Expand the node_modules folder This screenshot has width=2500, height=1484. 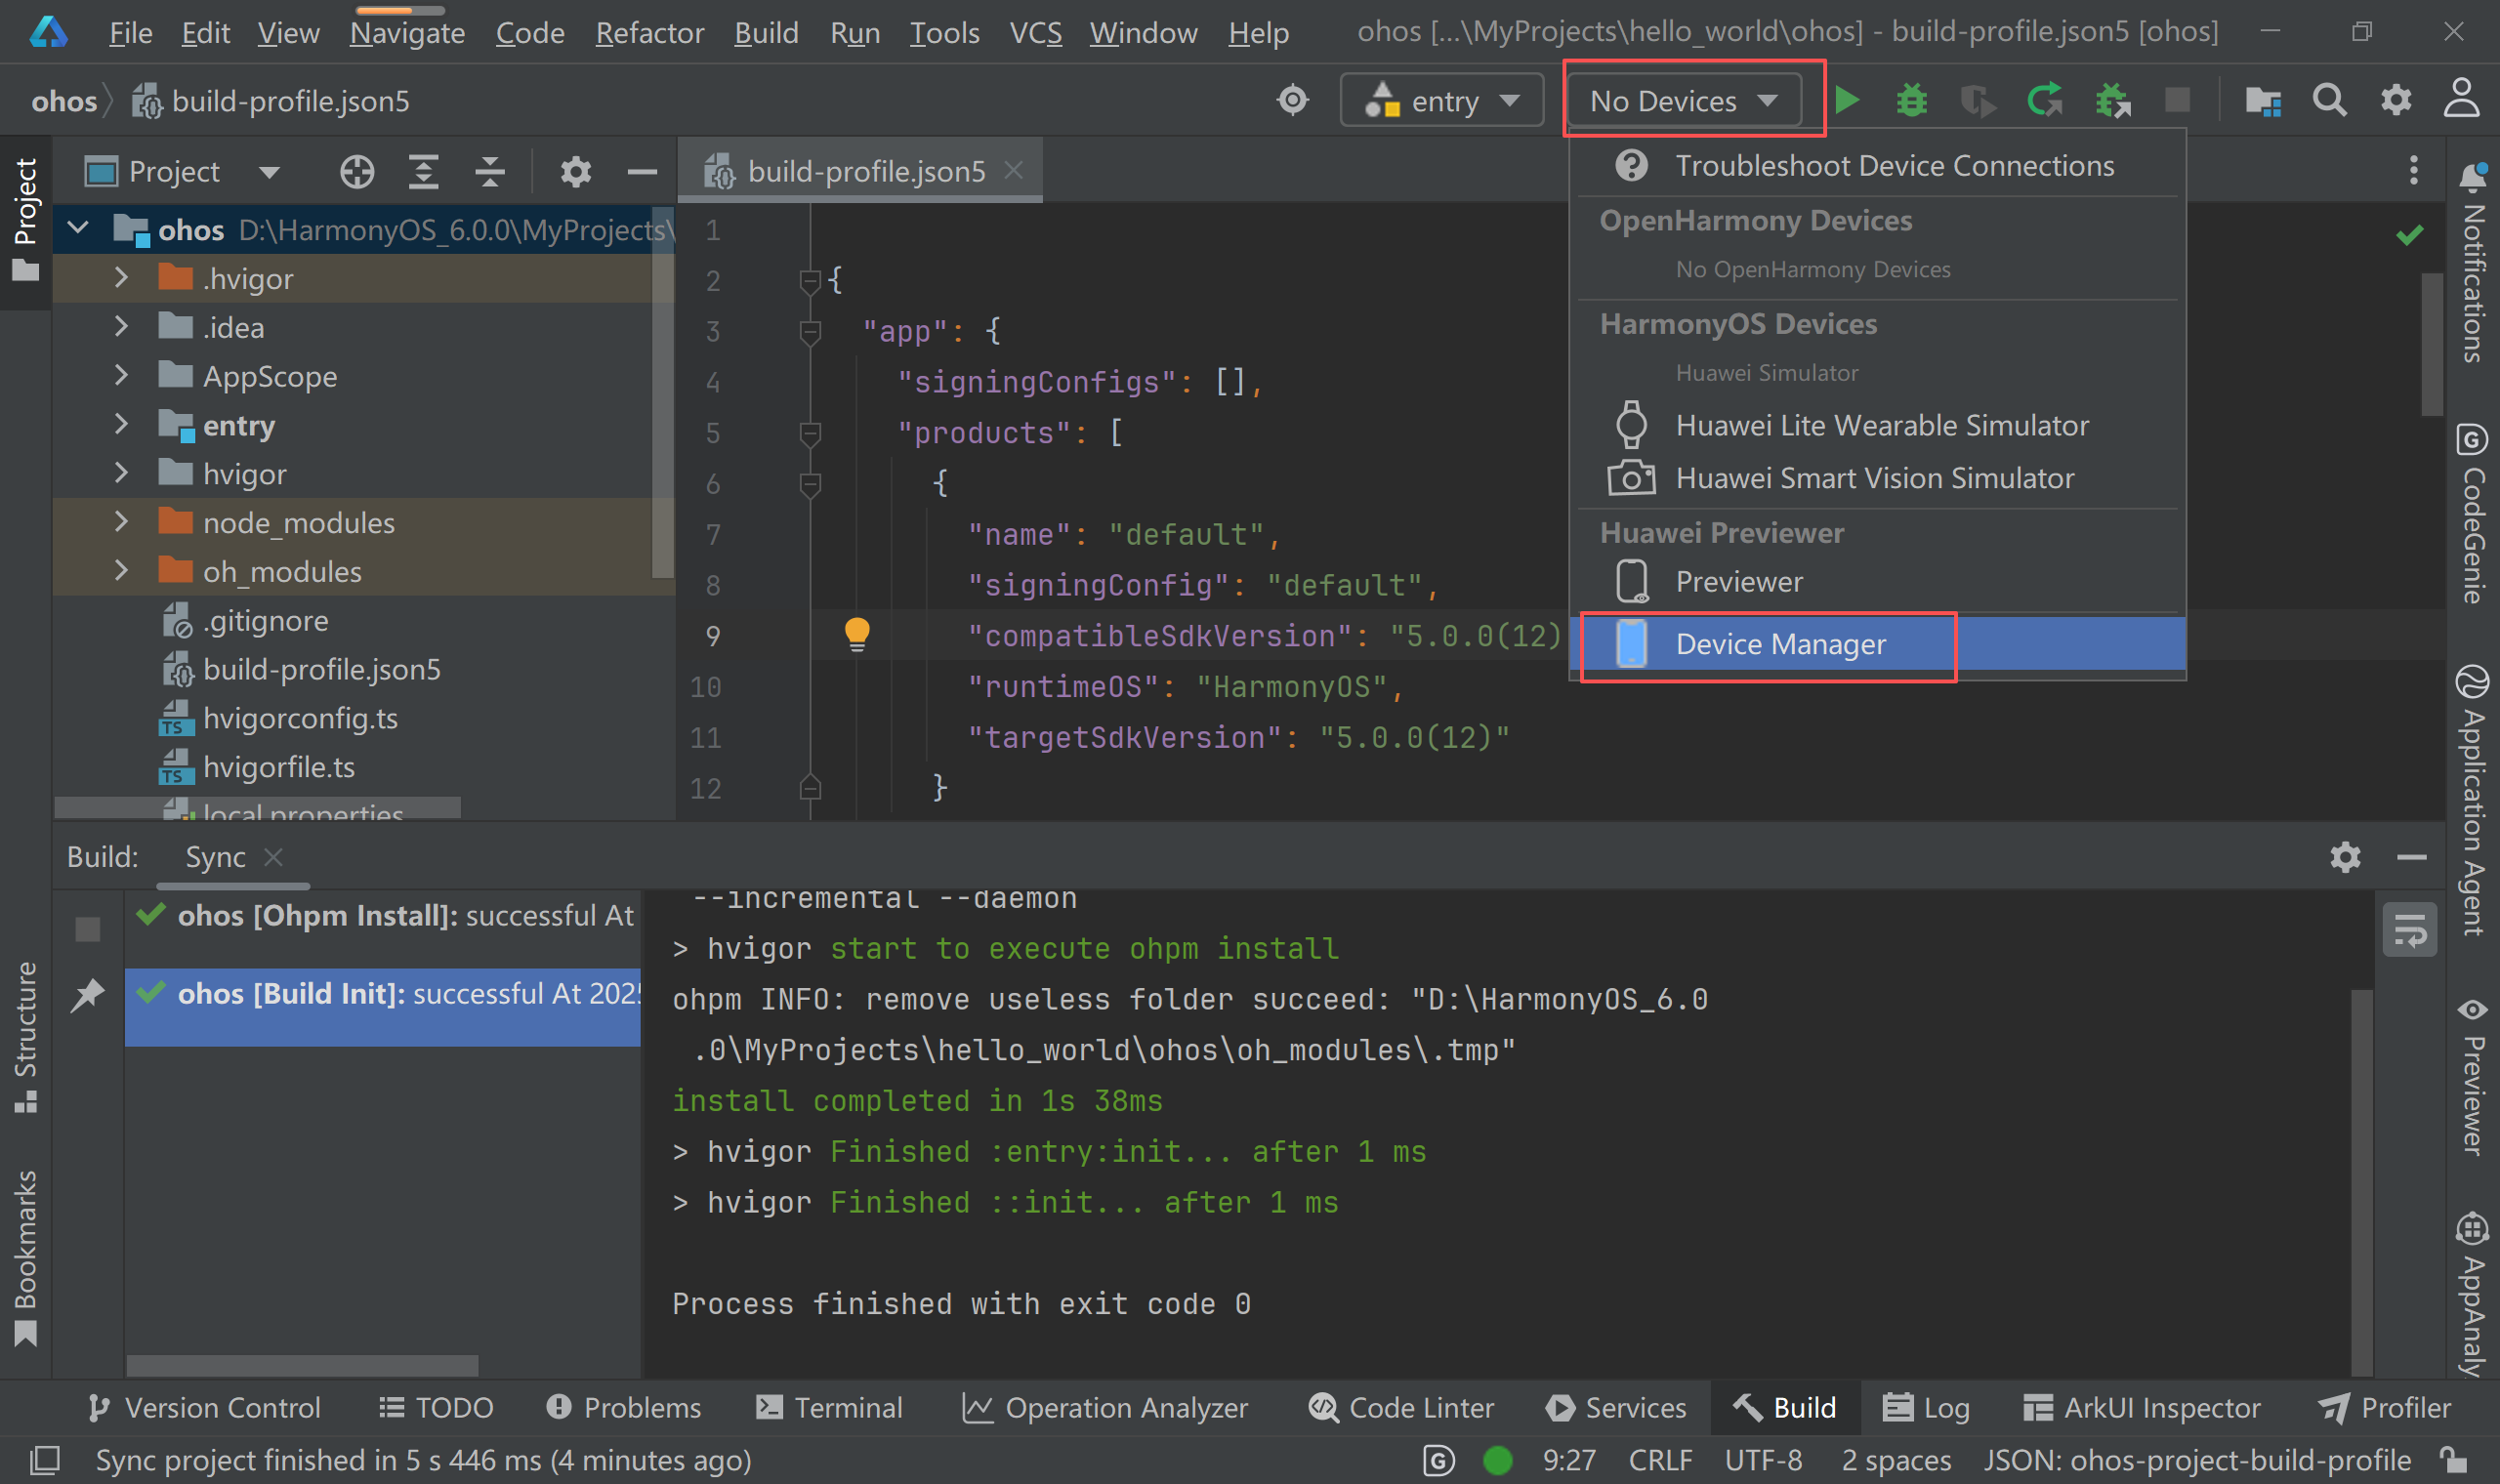(x=121, y=522)
